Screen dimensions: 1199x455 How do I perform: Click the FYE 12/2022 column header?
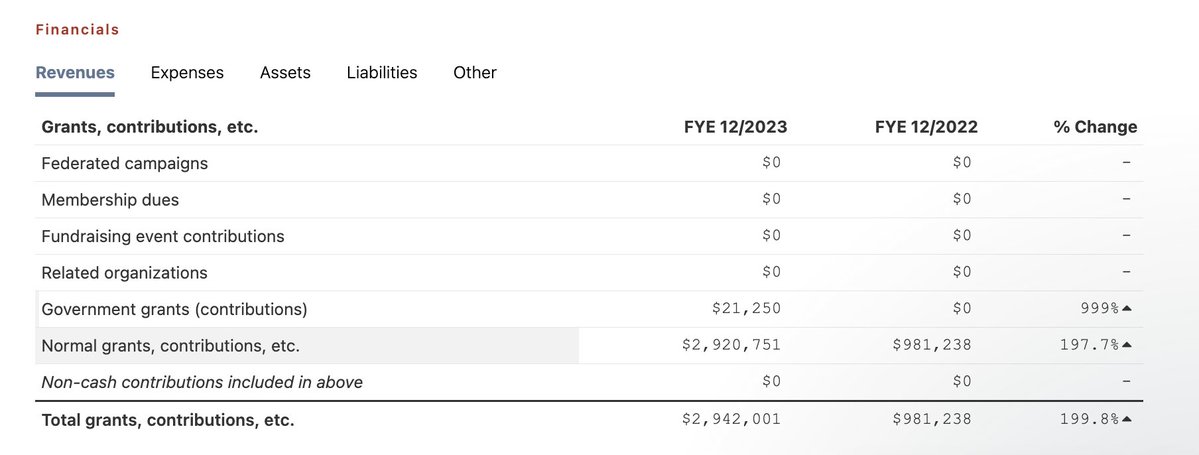coord(926,127)
